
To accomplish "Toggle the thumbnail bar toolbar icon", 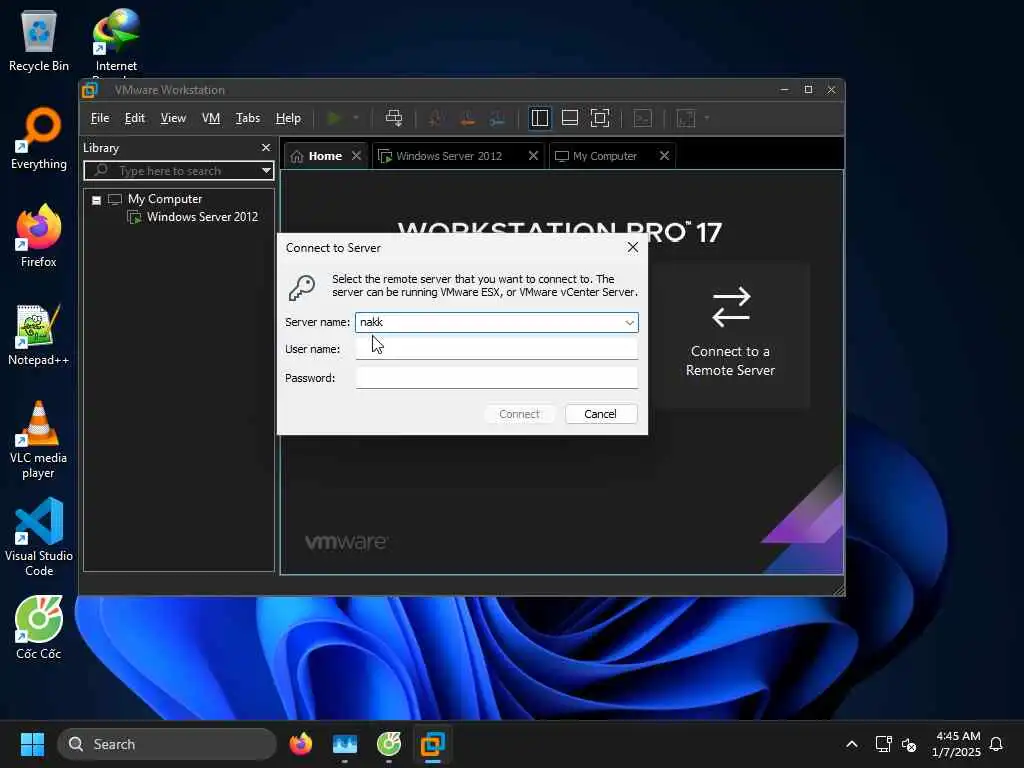I will coord(569,118).
